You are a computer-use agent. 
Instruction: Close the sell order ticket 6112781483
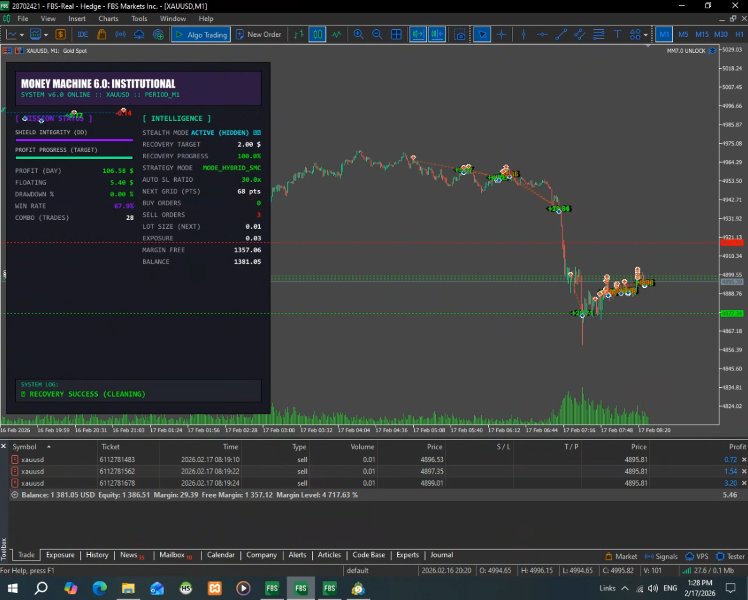(744, 460)
